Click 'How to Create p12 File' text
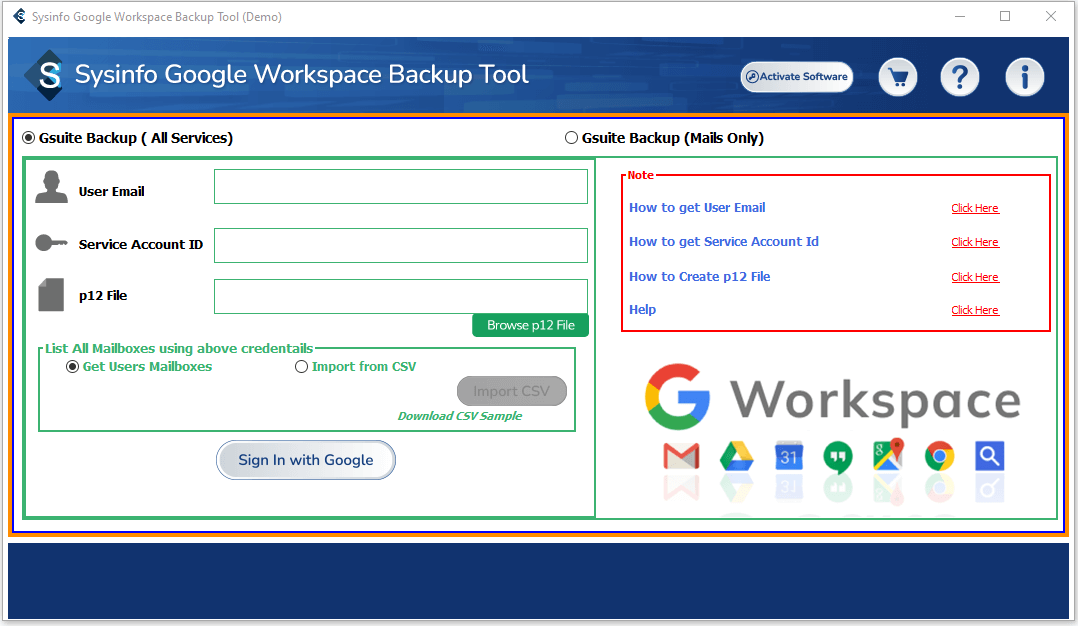This screenshot has height=626, width=1078. click(700, 276)
